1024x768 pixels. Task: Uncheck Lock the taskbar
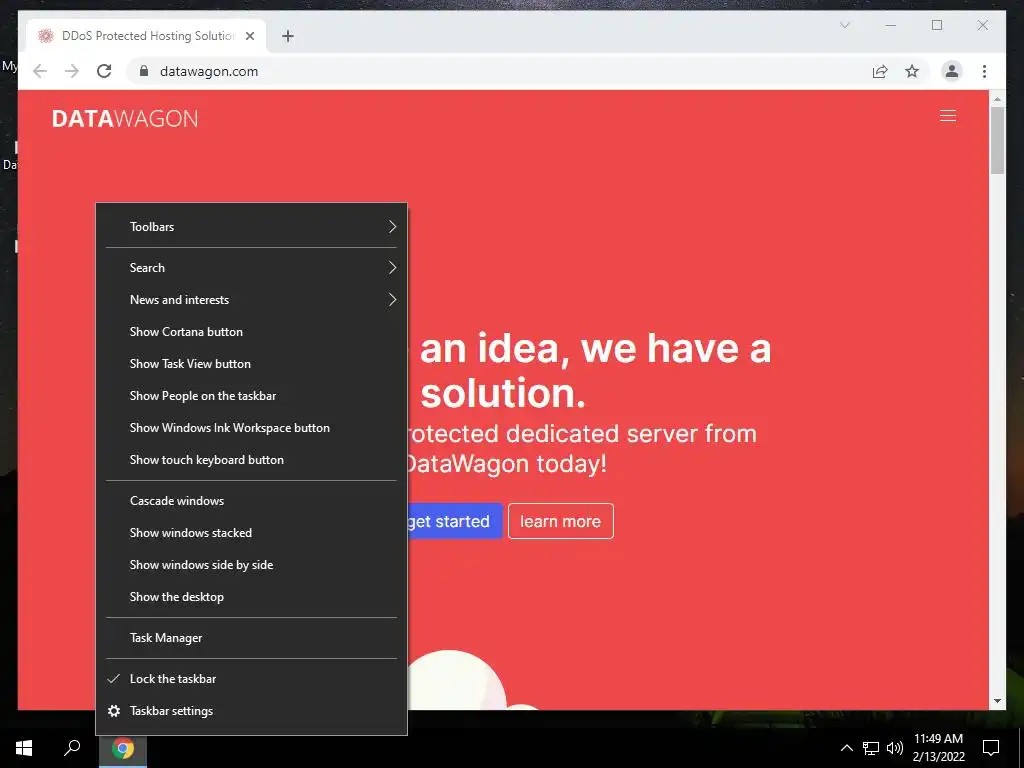pos(251,679)
